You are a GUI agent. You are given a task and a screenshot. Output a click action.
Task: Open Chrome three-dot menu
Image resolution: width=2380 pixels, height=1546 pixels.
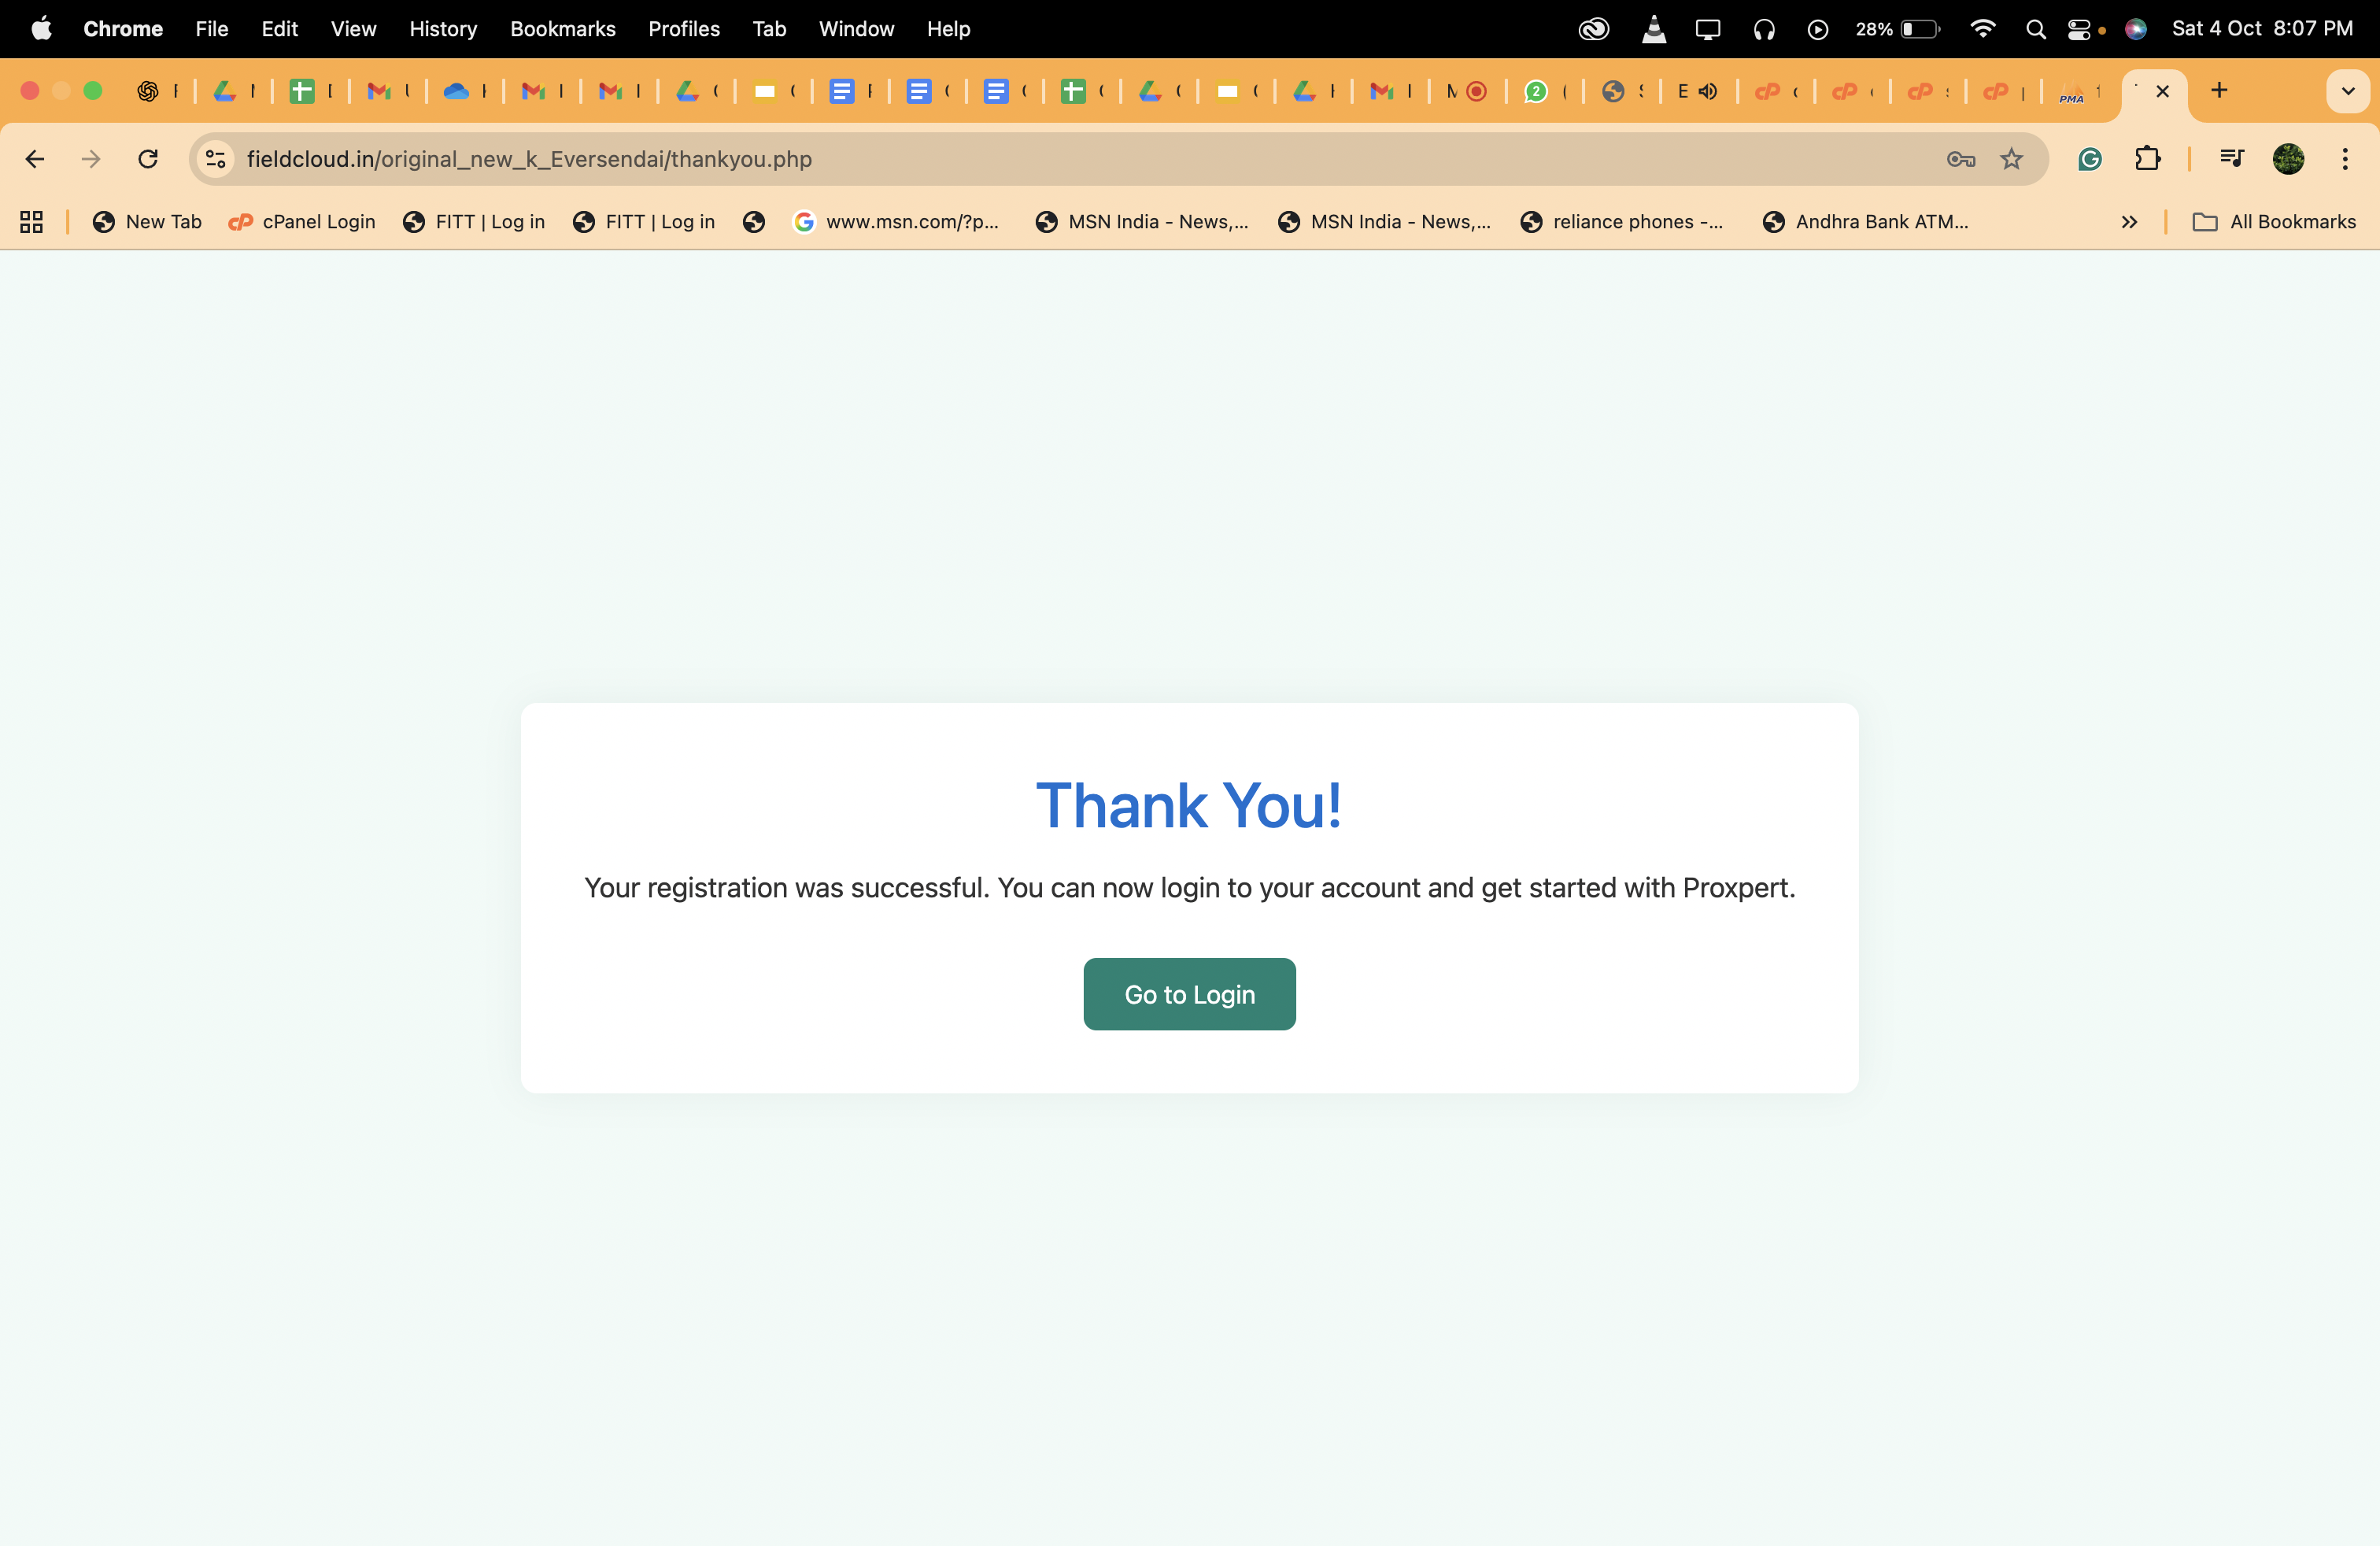click(x=2344, y=159)
